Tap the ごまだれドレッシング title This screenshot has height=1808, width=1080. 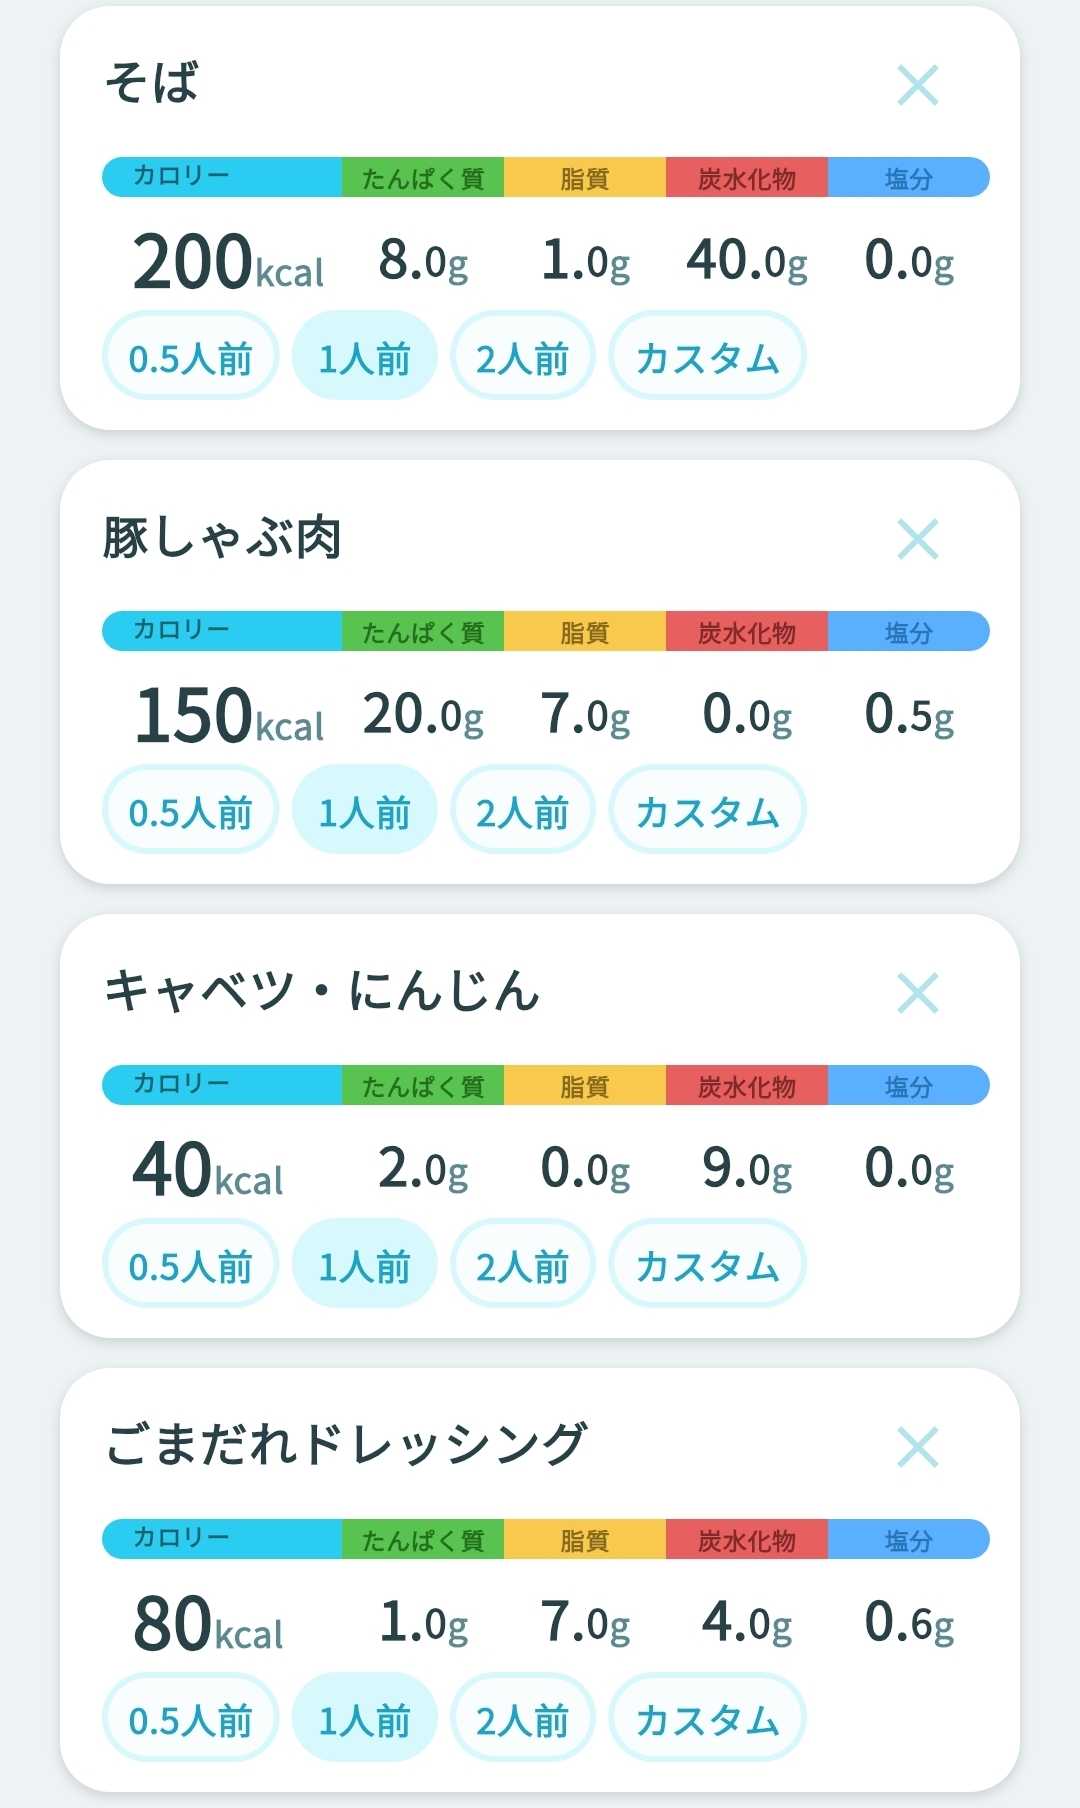[346, 1445]
